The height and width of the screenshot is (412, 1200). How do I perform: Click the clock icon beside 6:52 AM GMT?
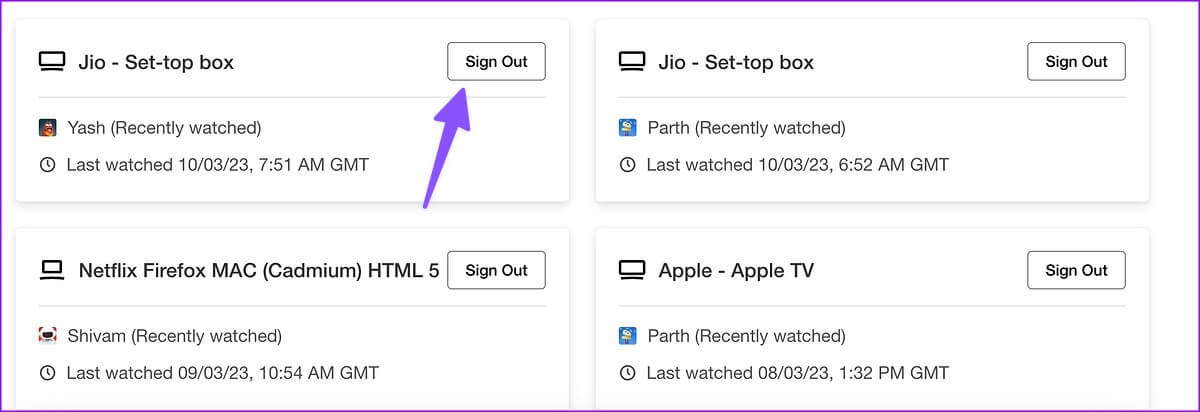[627, 164]
